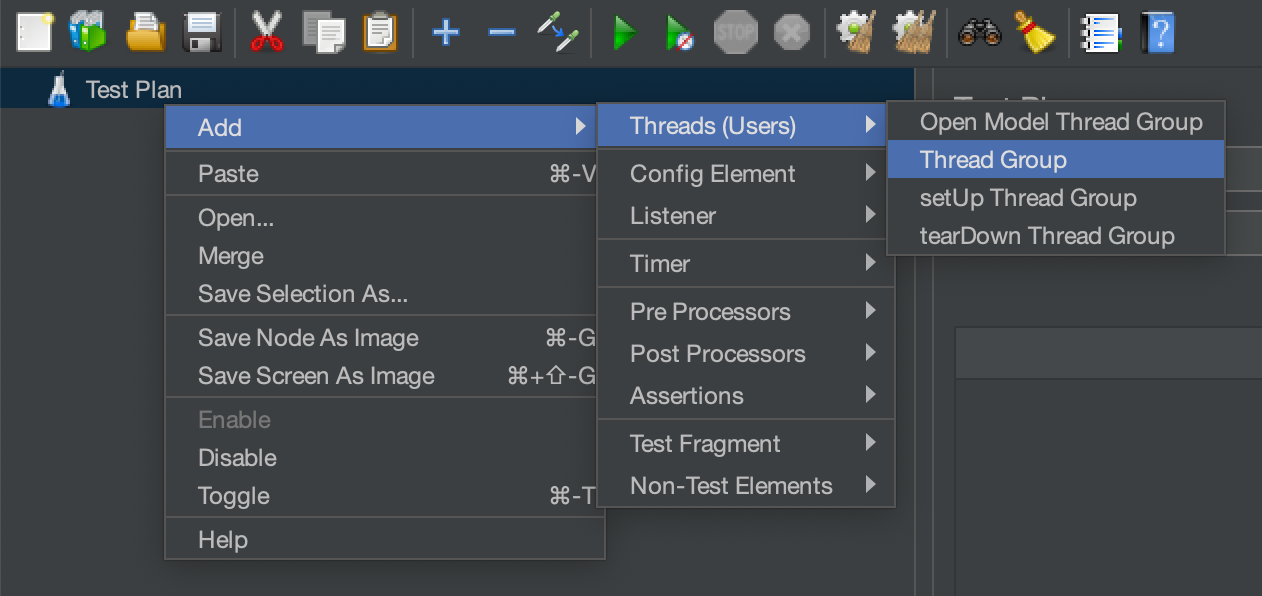Image resolution: width=1262 pixels, height=596 pixels.
Task: Save the plan with floppy disk icon
Action: coord(202,33)
